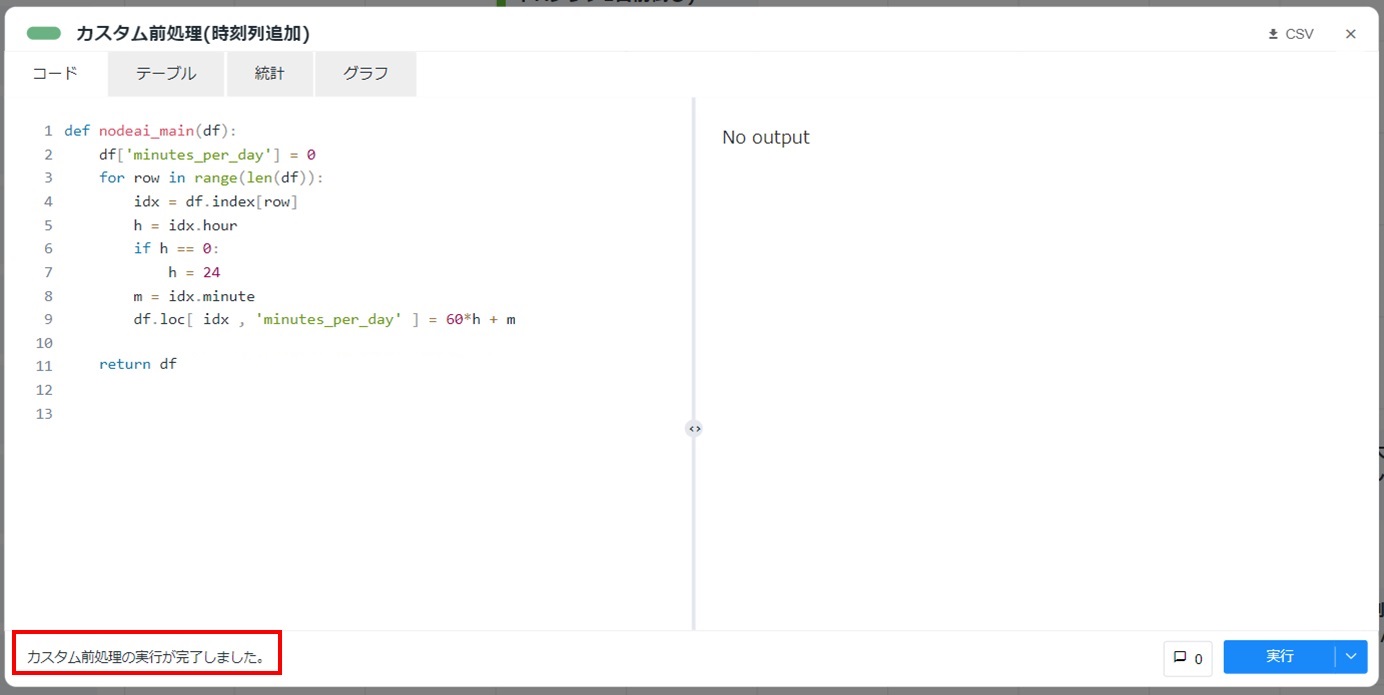Screen dimensions: 1384x695
Task: Click the 'No output' text
Action: (x=766, y=138)
